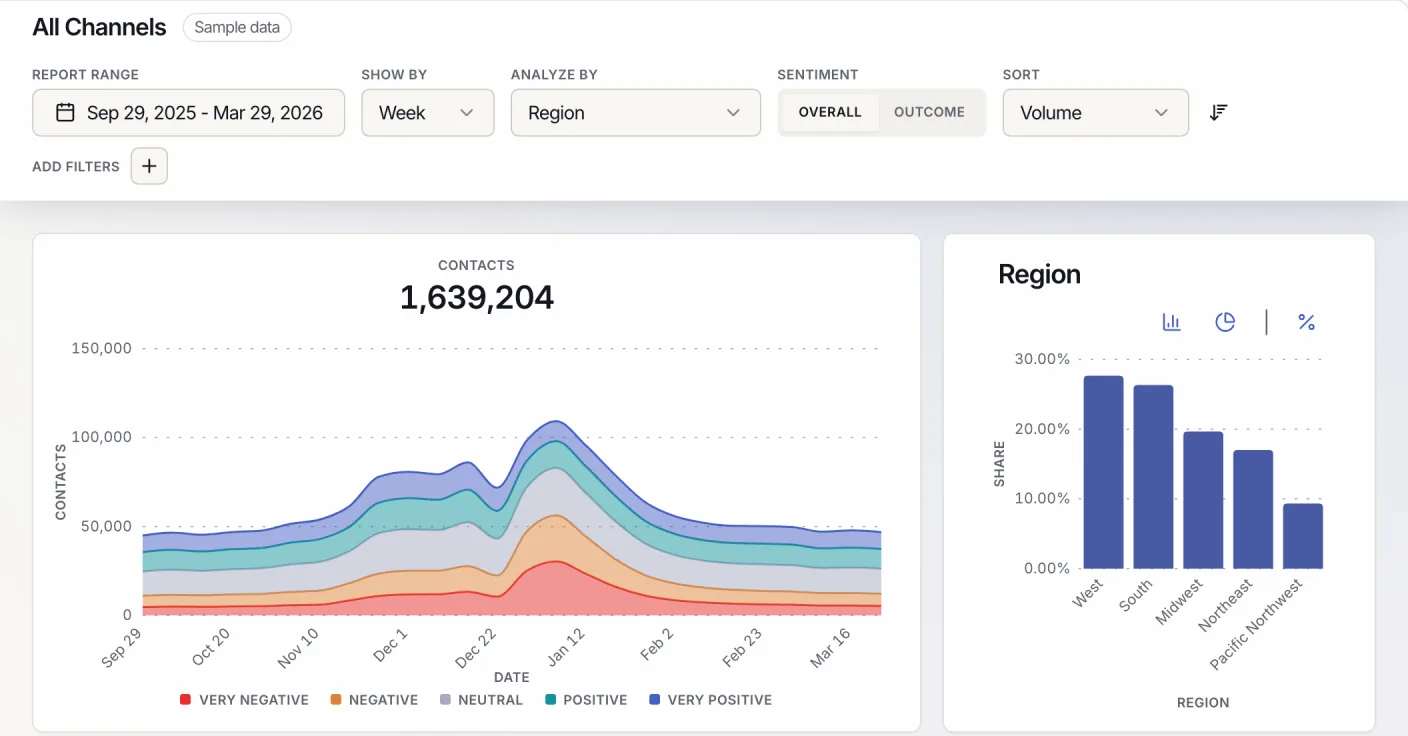Click the Sample data badge
1408x736 pixels.
[x=237, y=27]
